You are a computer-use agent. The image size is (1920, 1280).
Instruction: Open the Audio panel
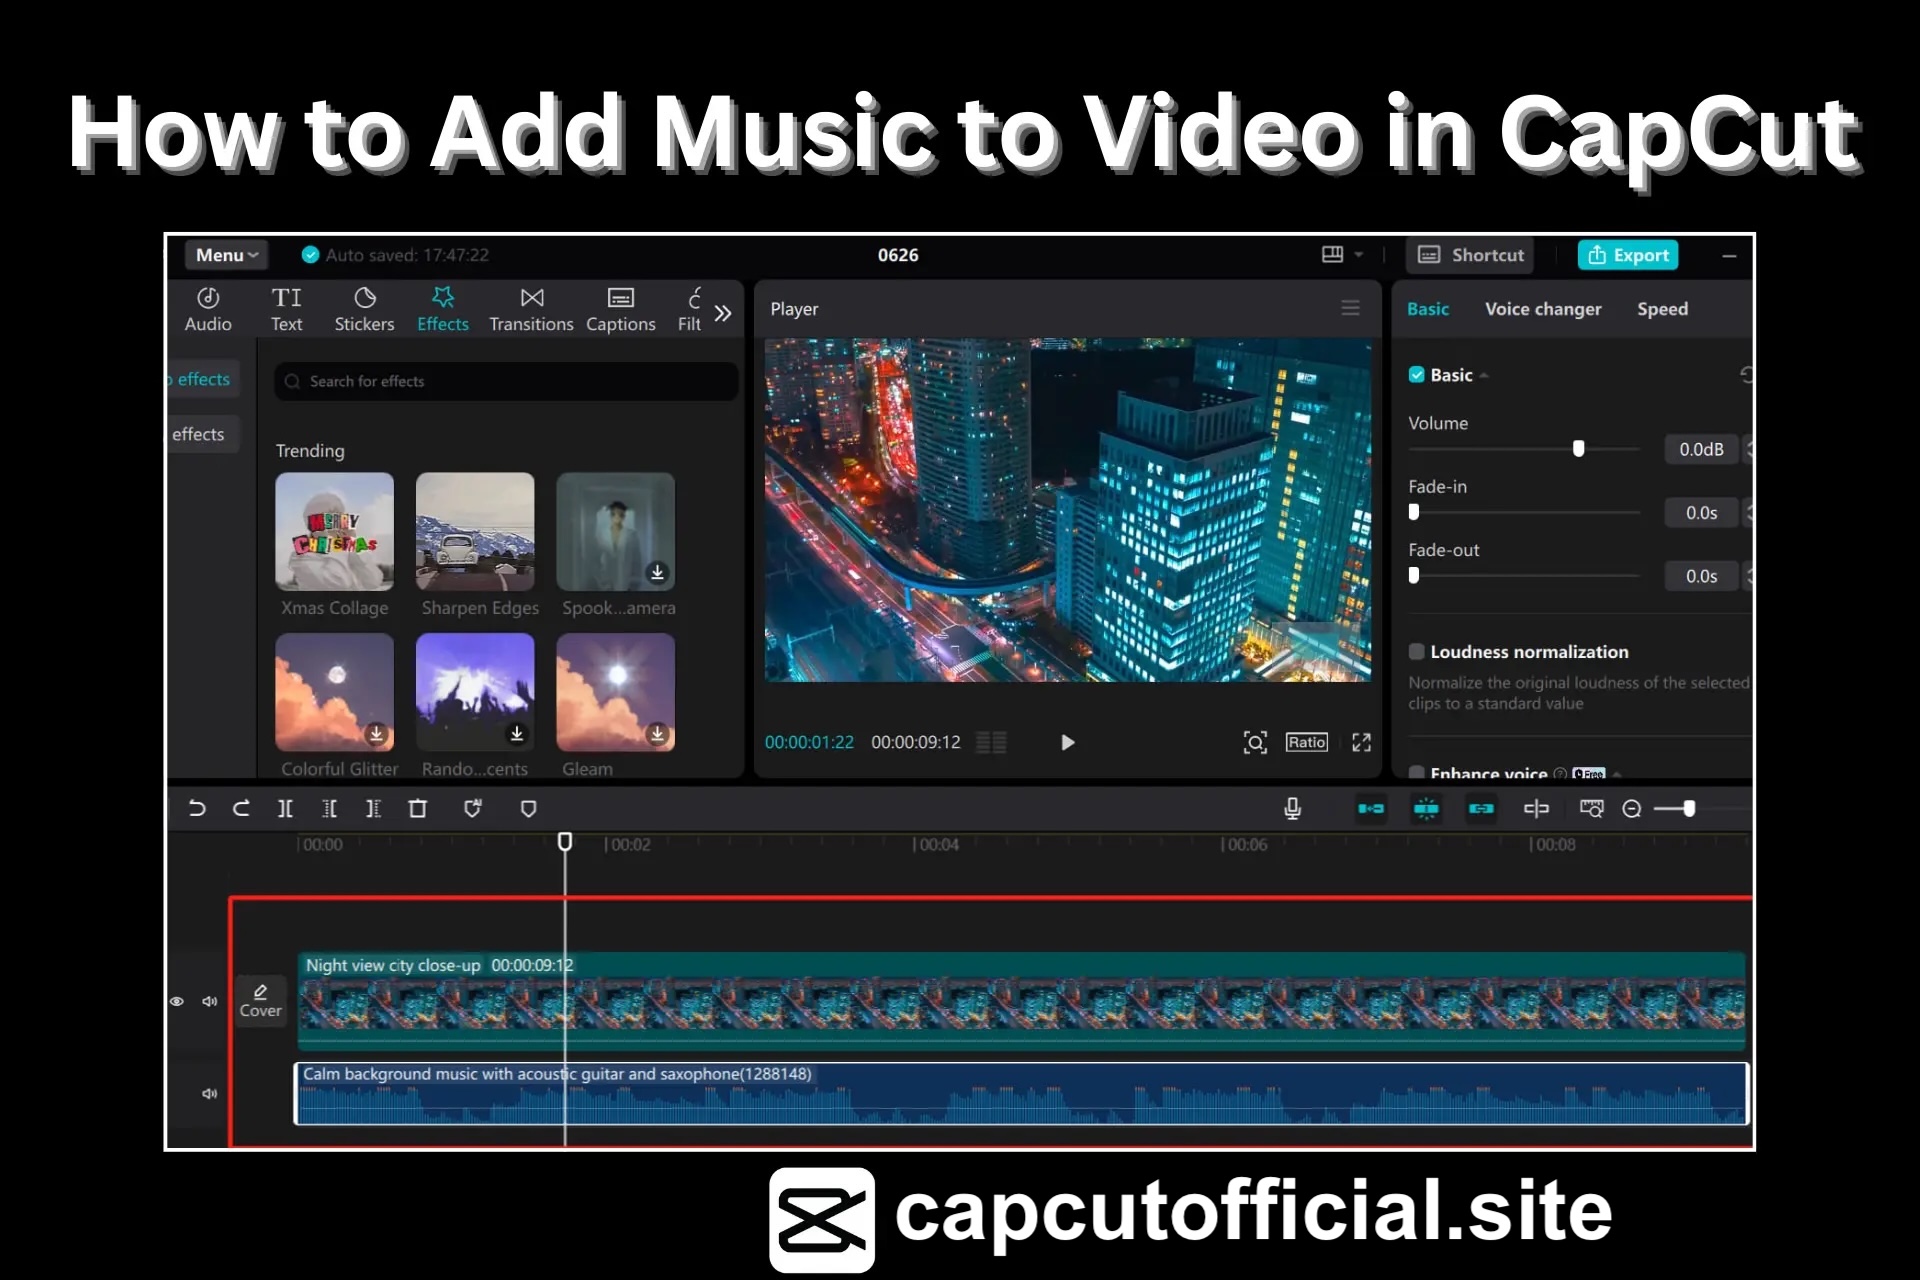point(207,308)
